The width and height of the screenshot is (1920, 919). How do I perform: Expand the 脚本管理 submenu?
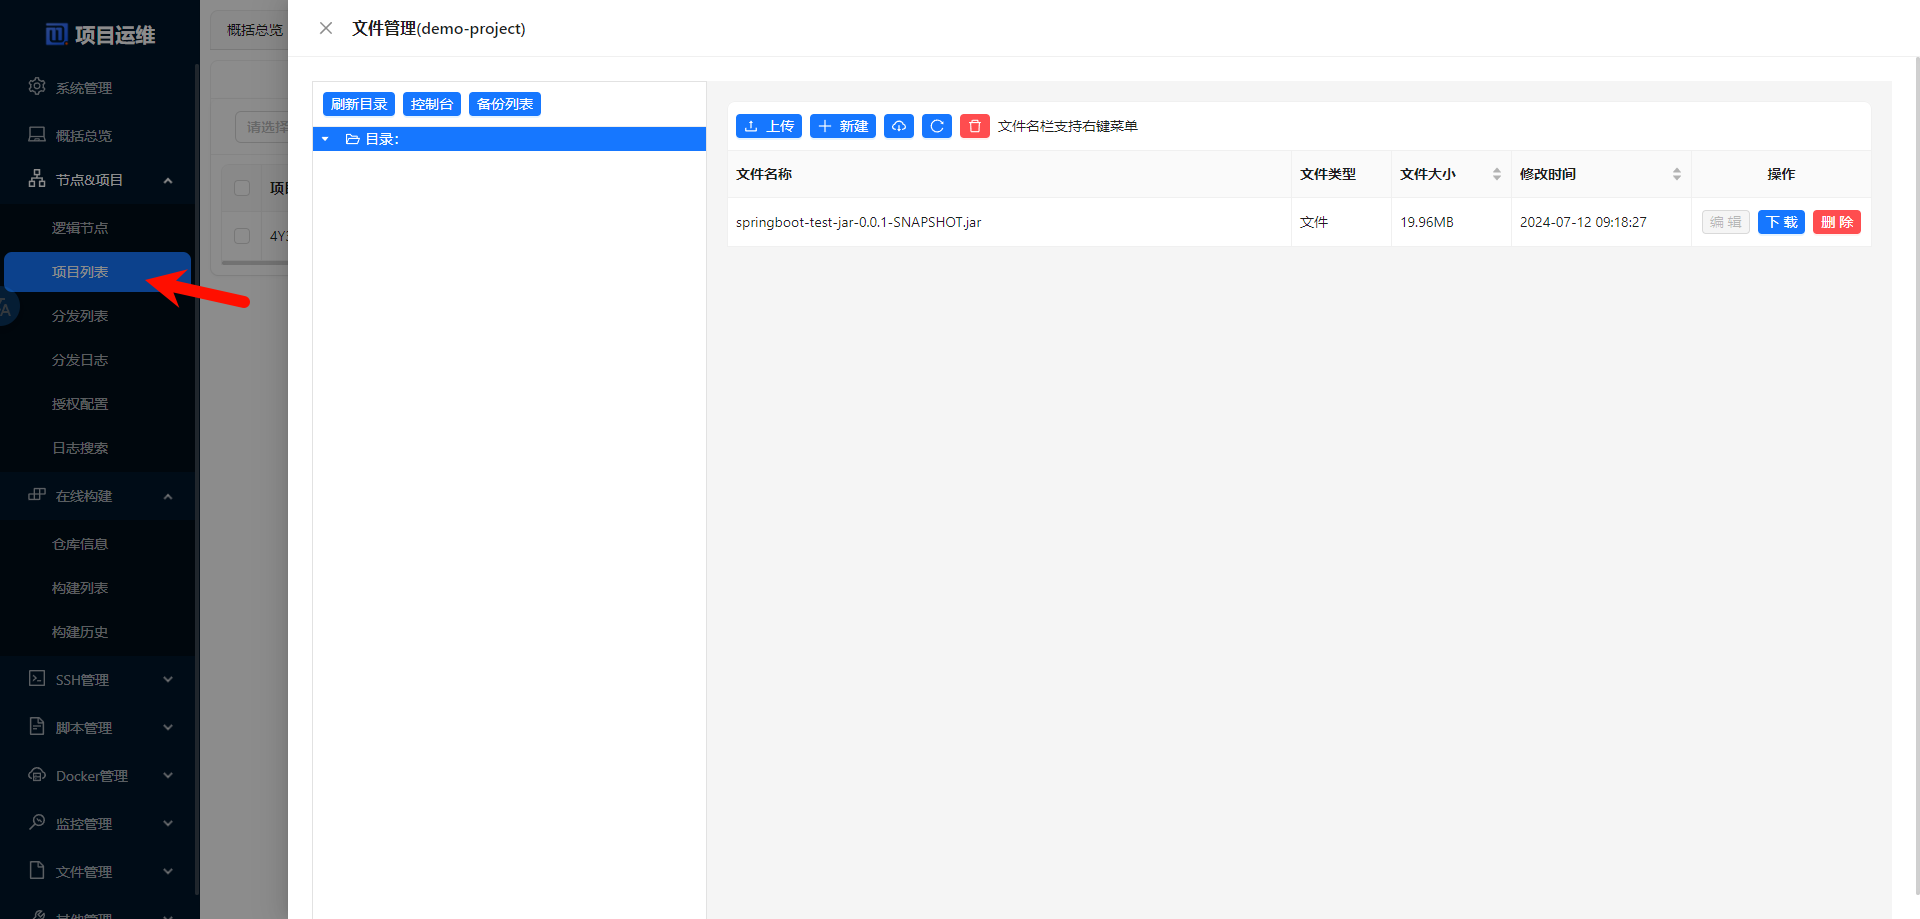point(167,728)
